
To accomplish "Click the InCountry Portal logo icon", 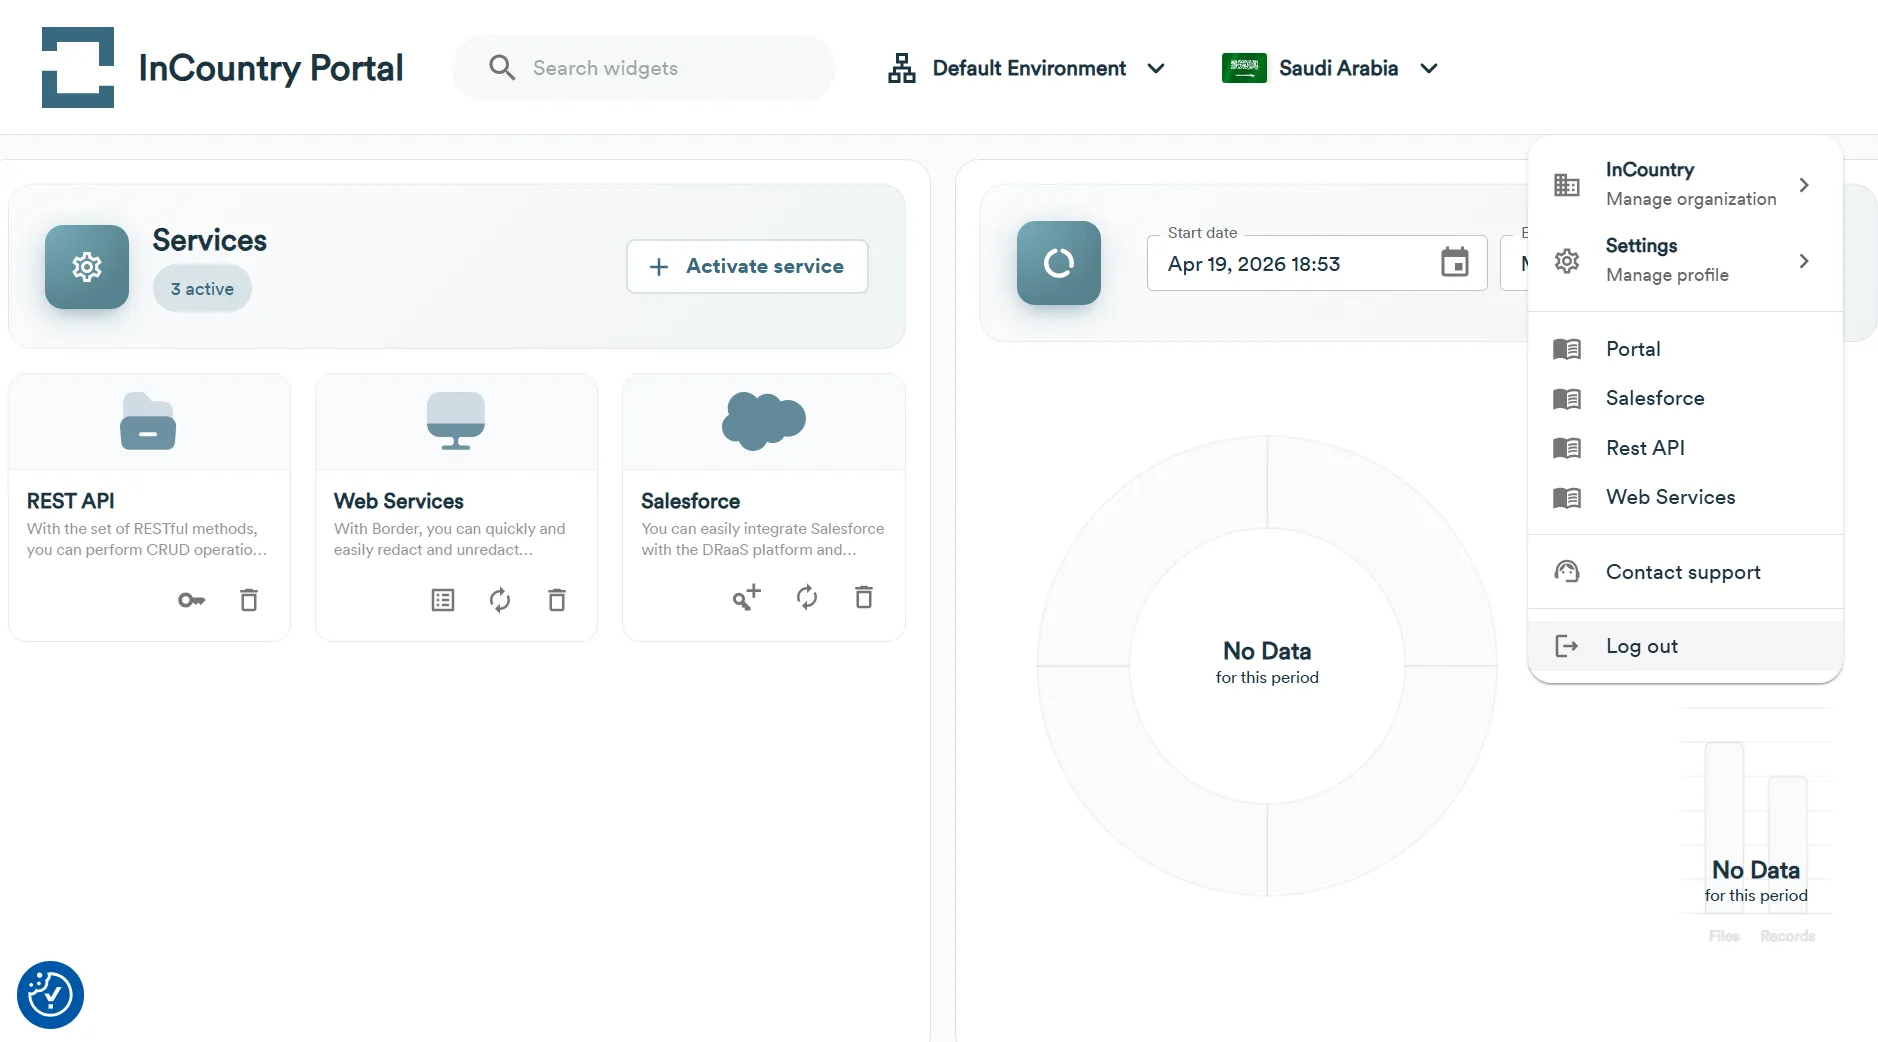I will (78, 67).
